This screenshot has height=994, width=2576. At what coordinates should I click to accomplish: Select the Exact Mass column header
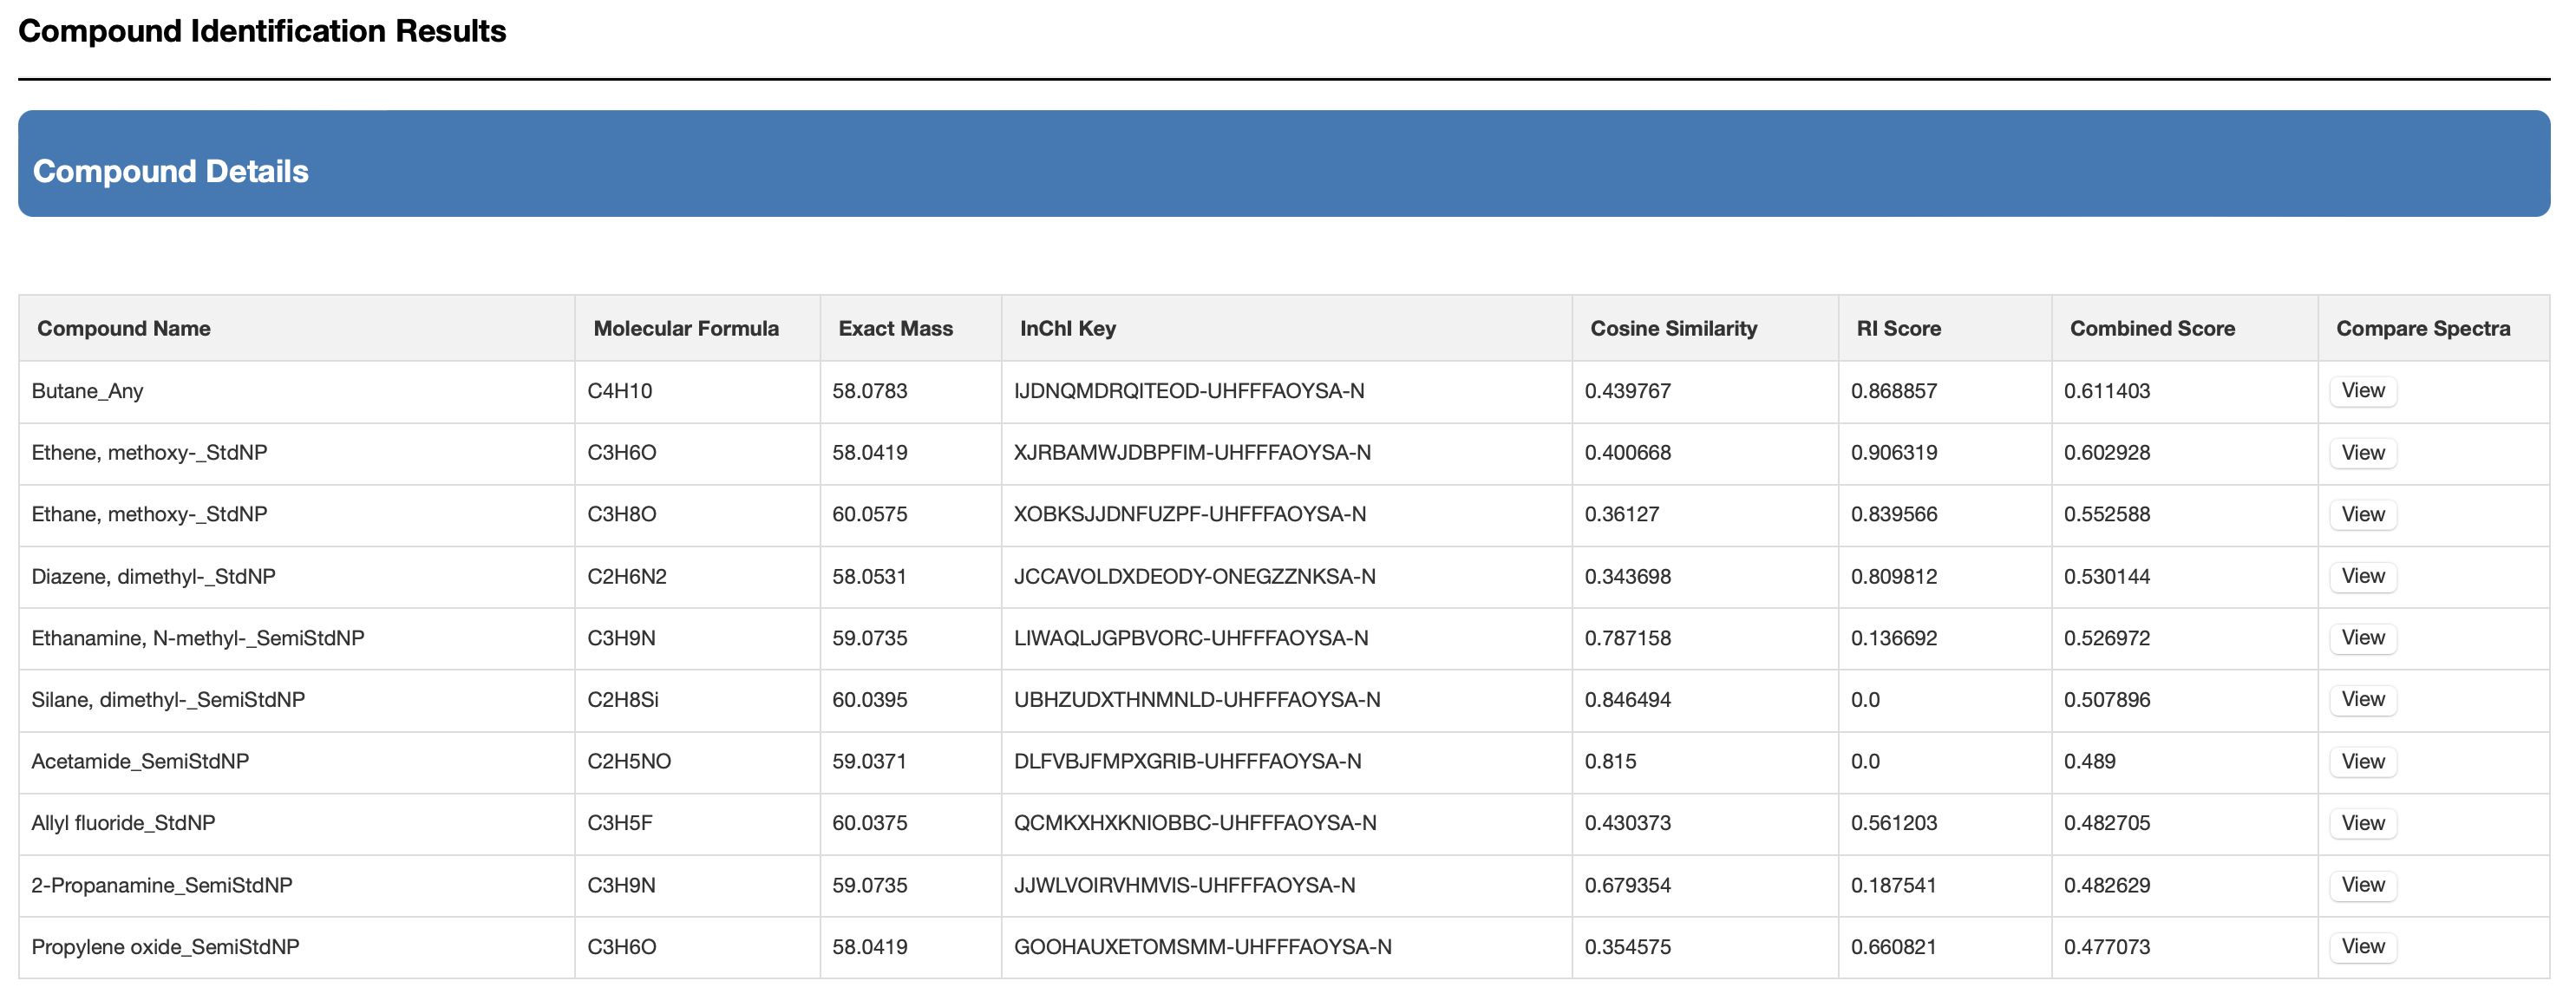click(x=895, y=329)
